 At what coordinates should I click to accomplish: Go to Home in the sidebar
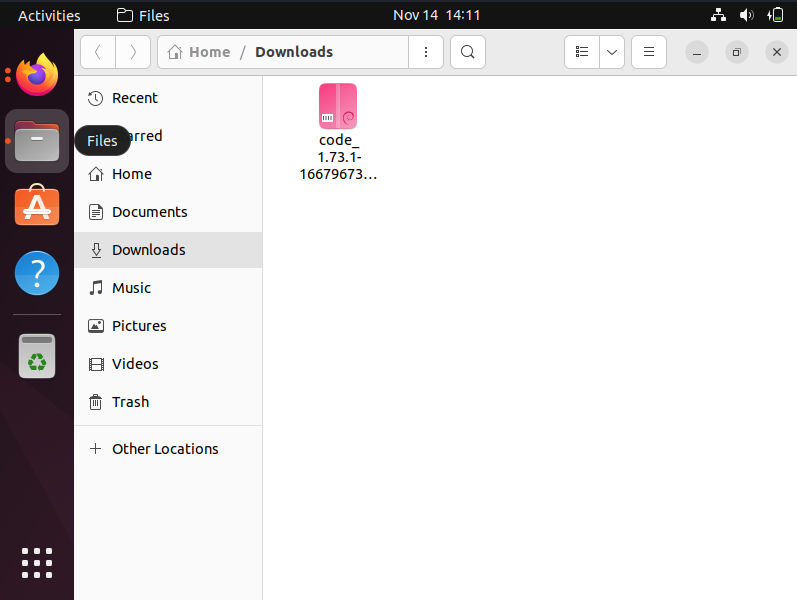click(x=168, y=174)
